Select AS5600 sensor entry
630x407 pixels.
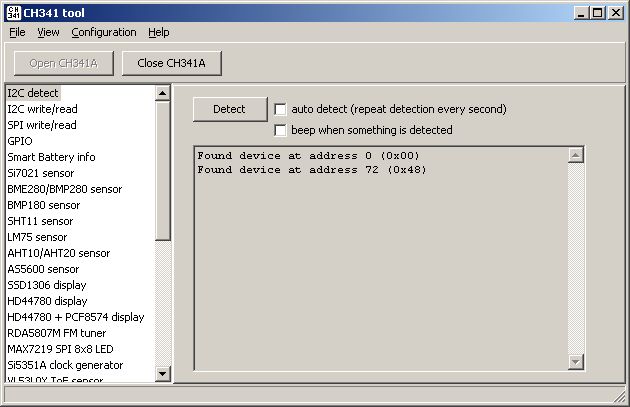tap(43, 269)
